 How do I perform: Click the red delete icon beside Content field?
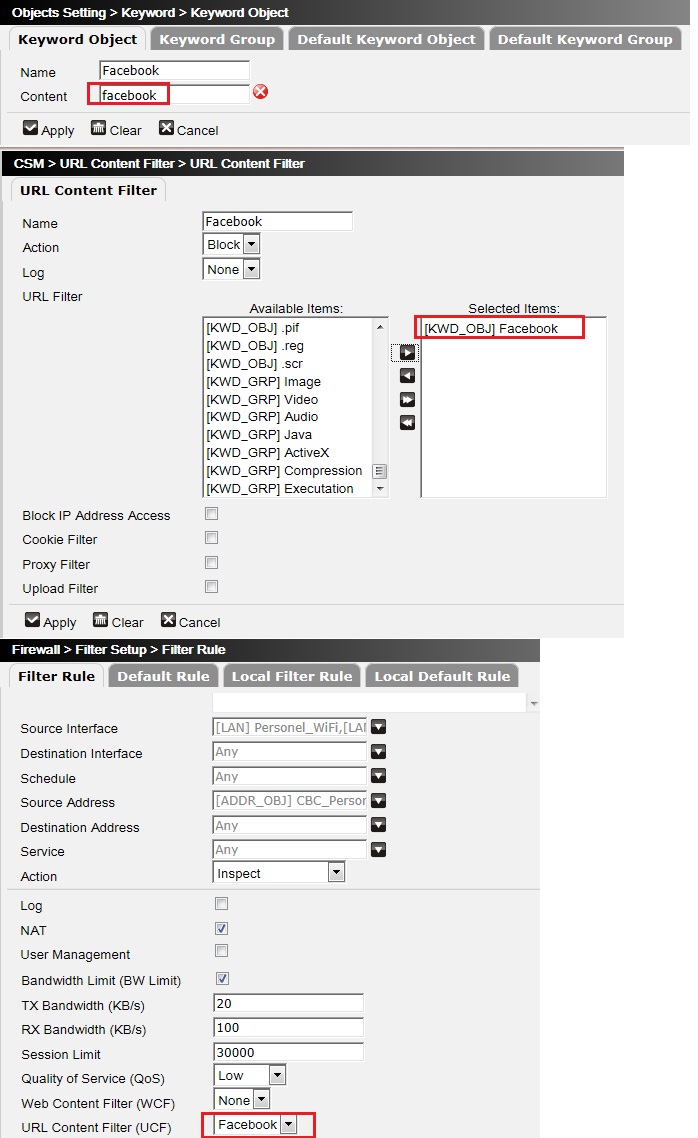click(x=260, y=93)
